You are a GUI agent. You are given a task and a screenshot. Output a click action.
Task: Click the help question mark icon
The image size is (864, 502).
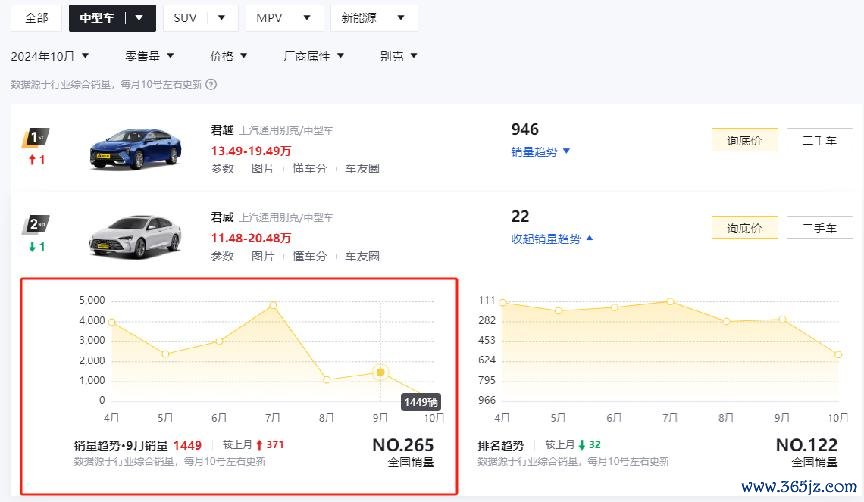click(212, 85)
